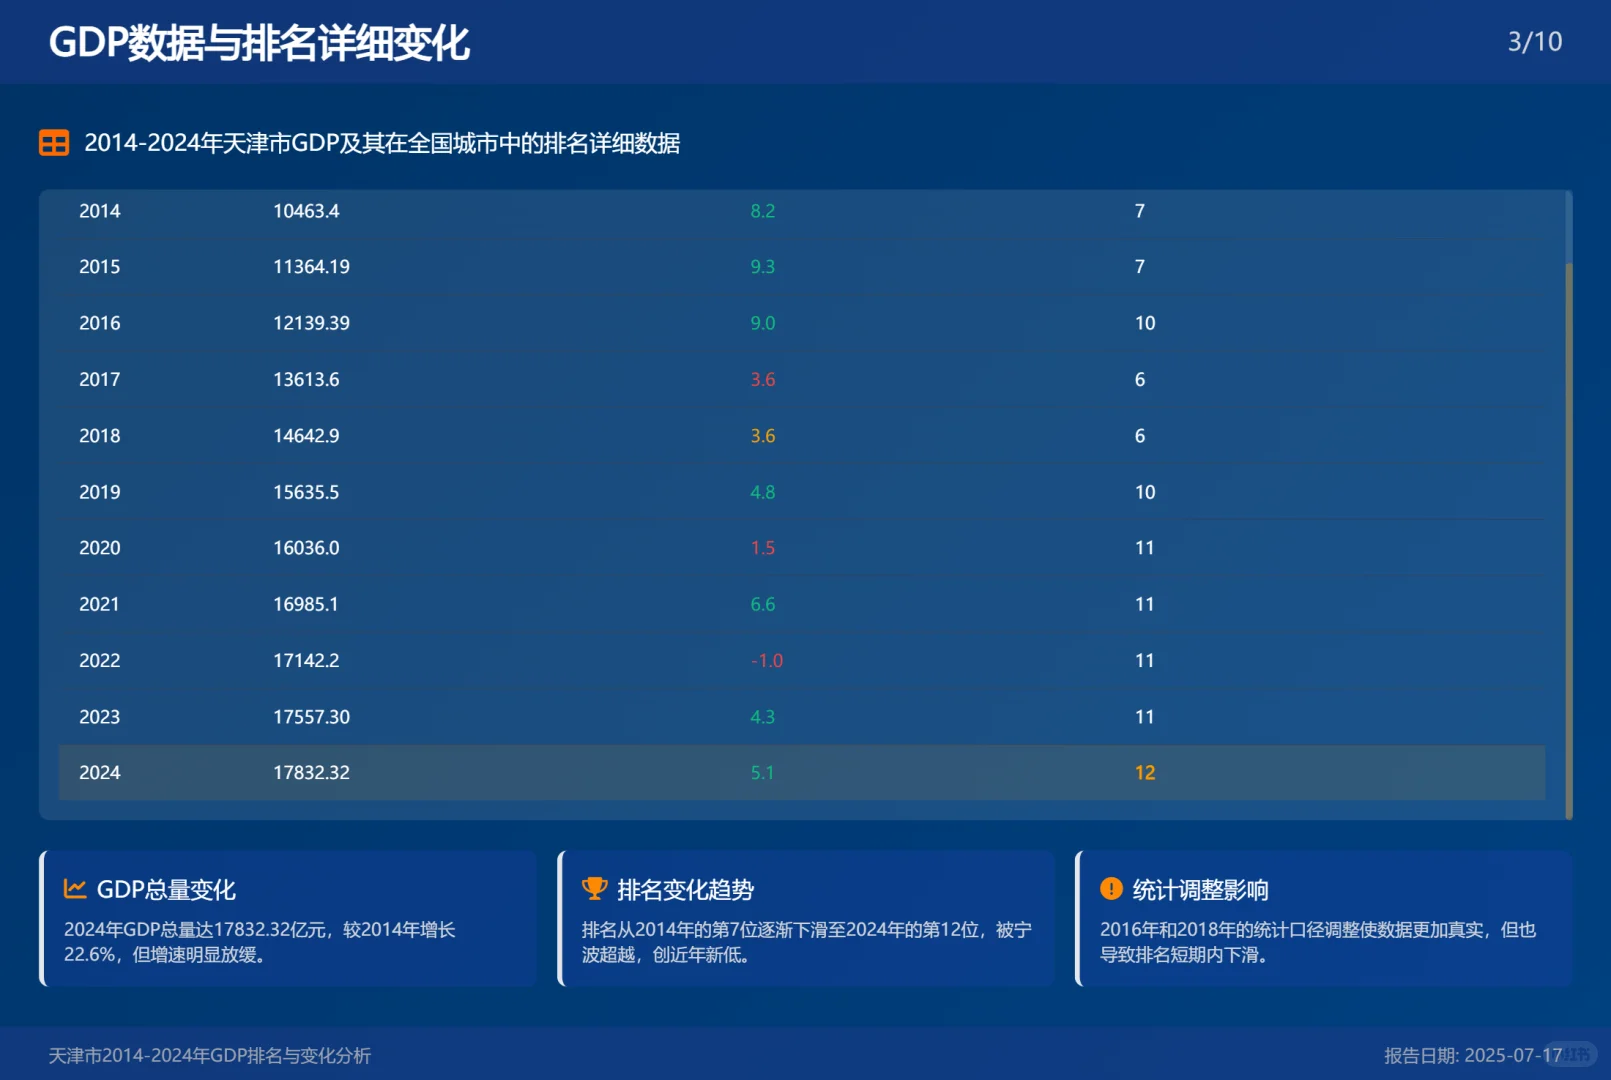Click the 报告日期 2025-07-17 date text
This screenshot has height=1080, width=1611.
[x=1472, y=1055]
